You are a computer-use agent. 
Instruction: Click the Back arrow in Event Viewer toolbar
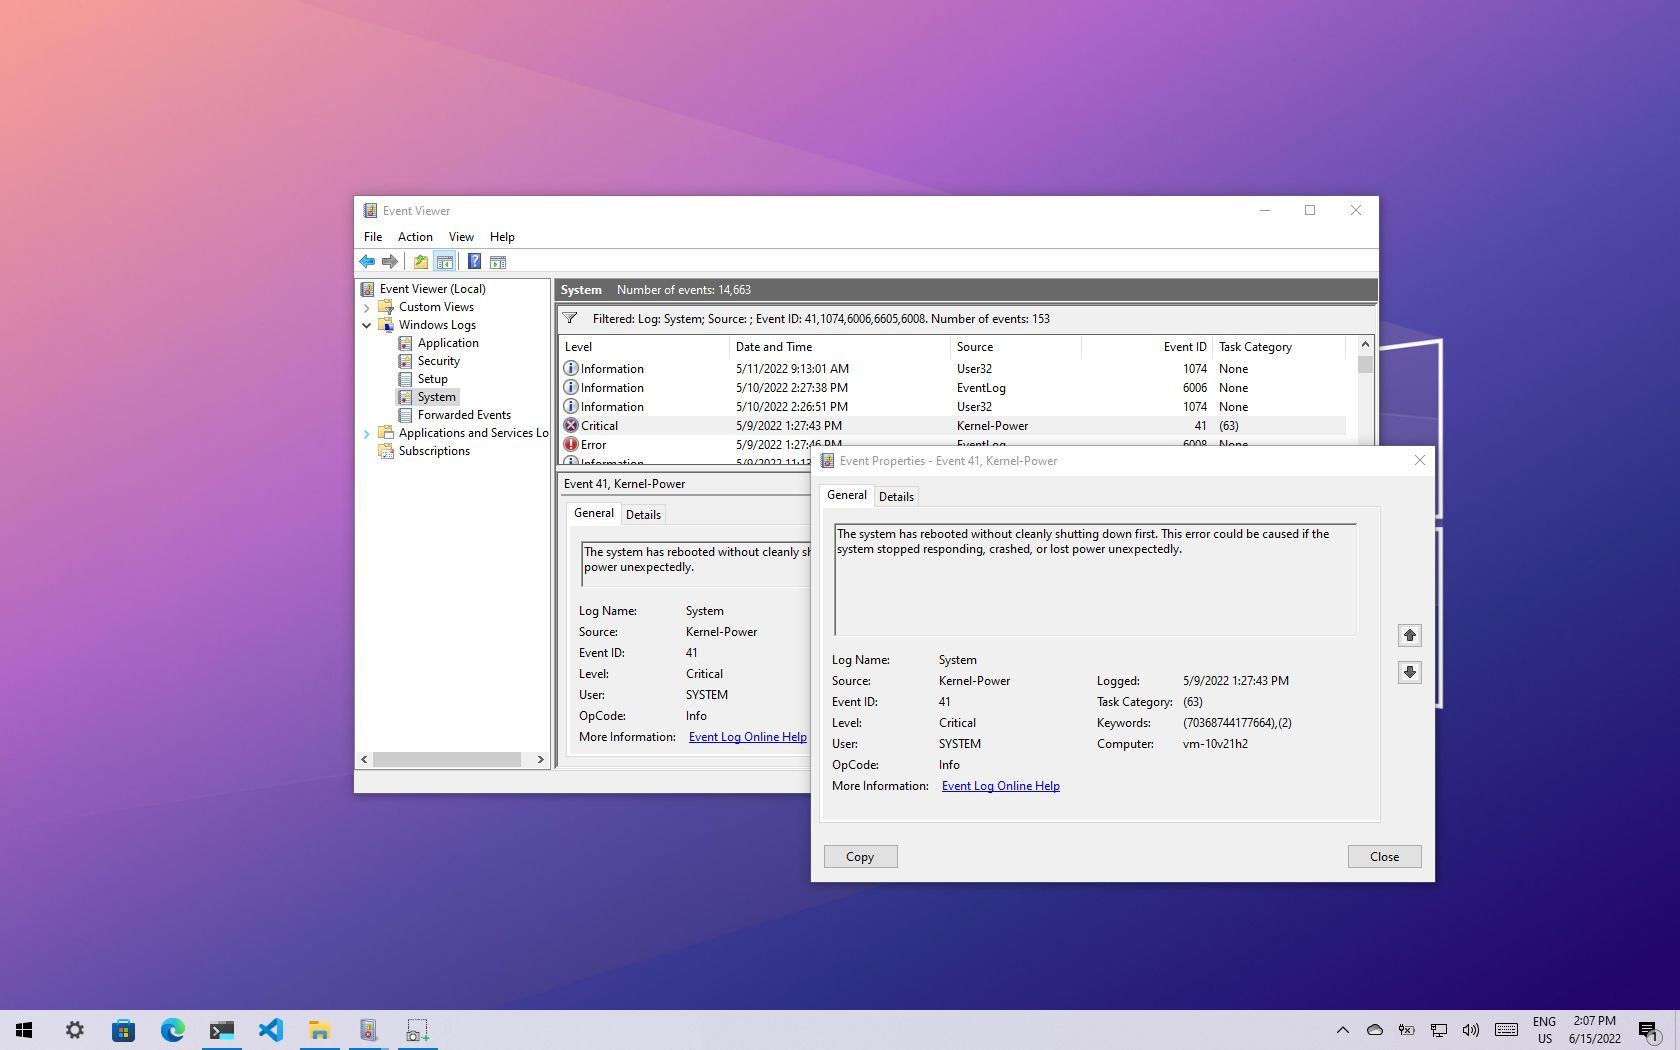point(367,262)
